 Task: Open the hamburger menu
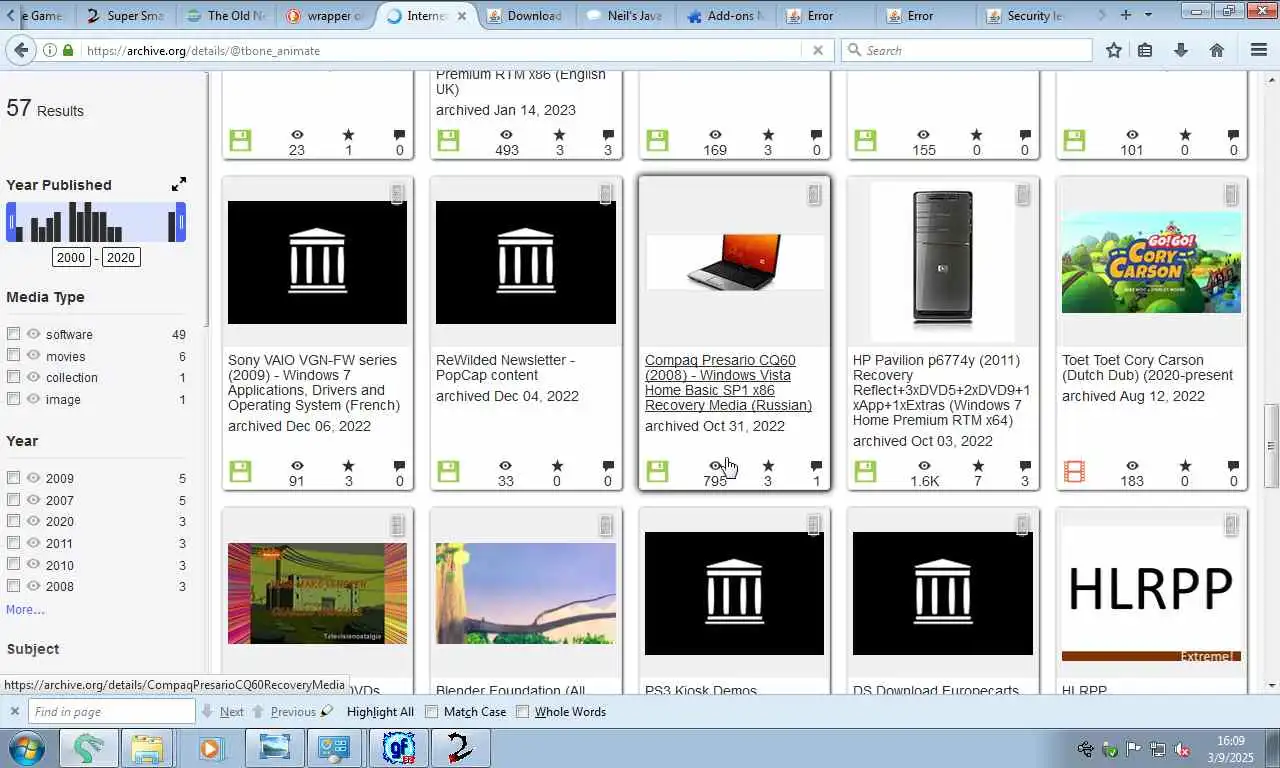(1259, 50)
